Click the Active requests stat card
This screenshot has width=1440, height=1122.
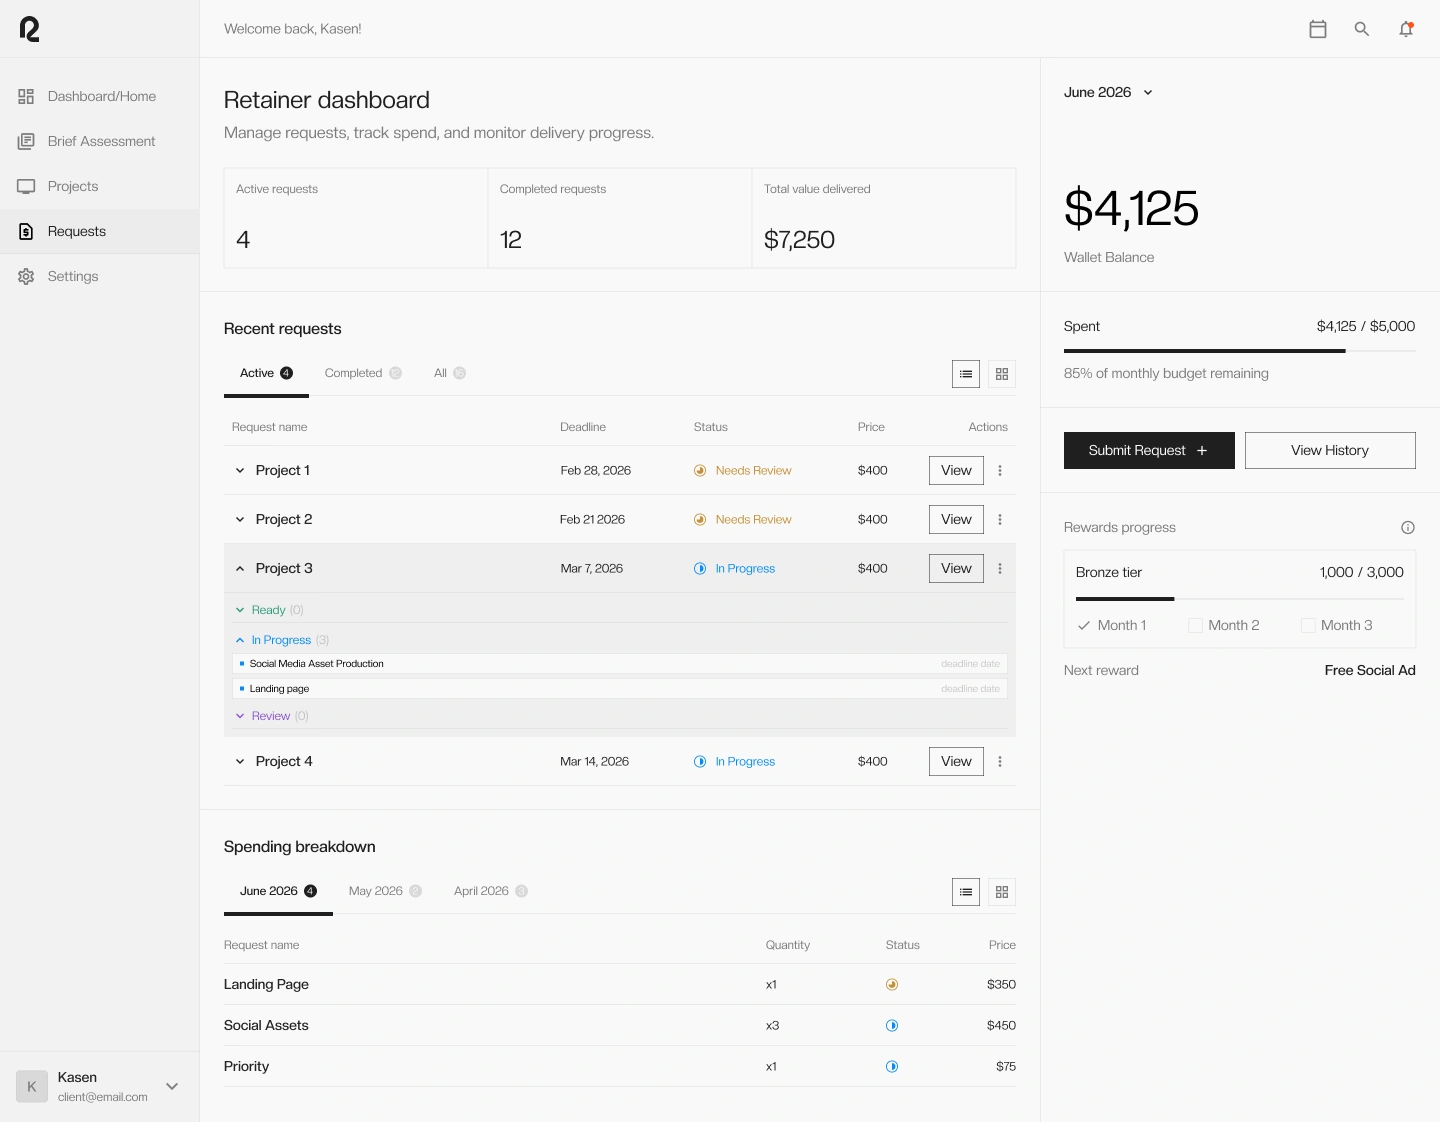pos(356,218)
